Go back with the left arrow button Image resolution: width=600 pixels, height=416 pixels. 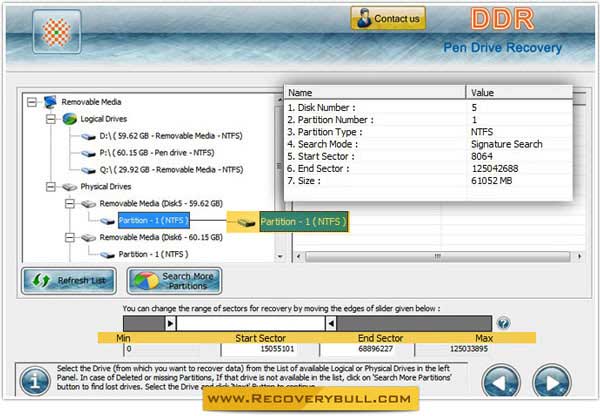502,383
